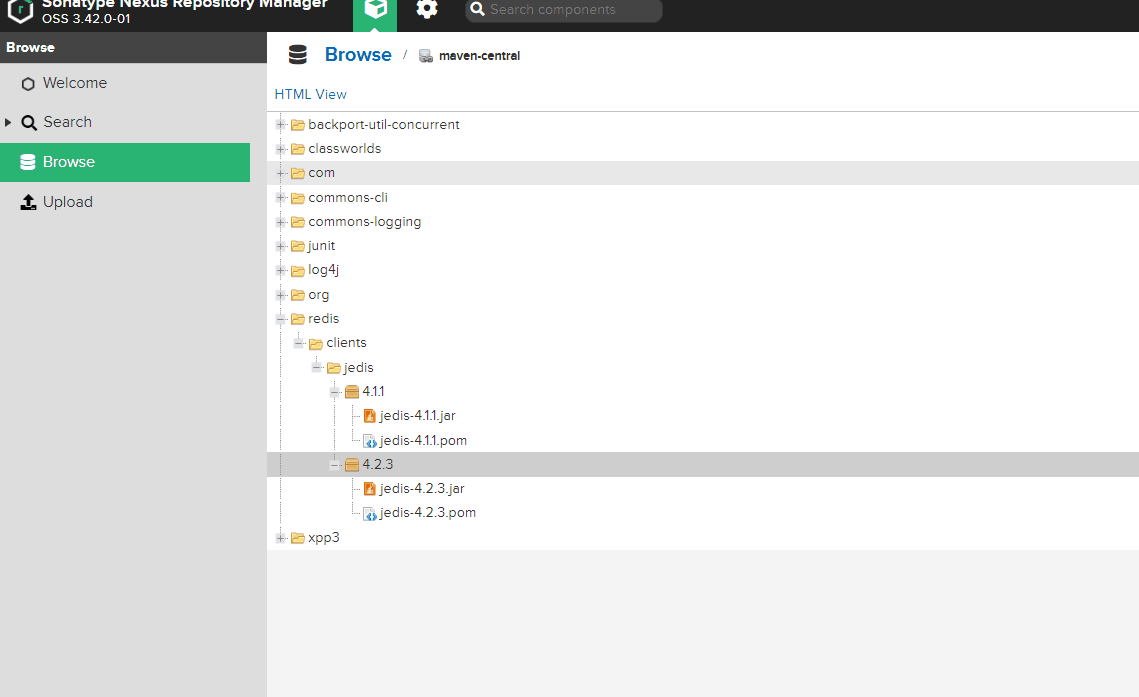The height and width of the screenshot is (697, 1139).
Task: Select the commons-logging tree row
Action: coord(703,221)
